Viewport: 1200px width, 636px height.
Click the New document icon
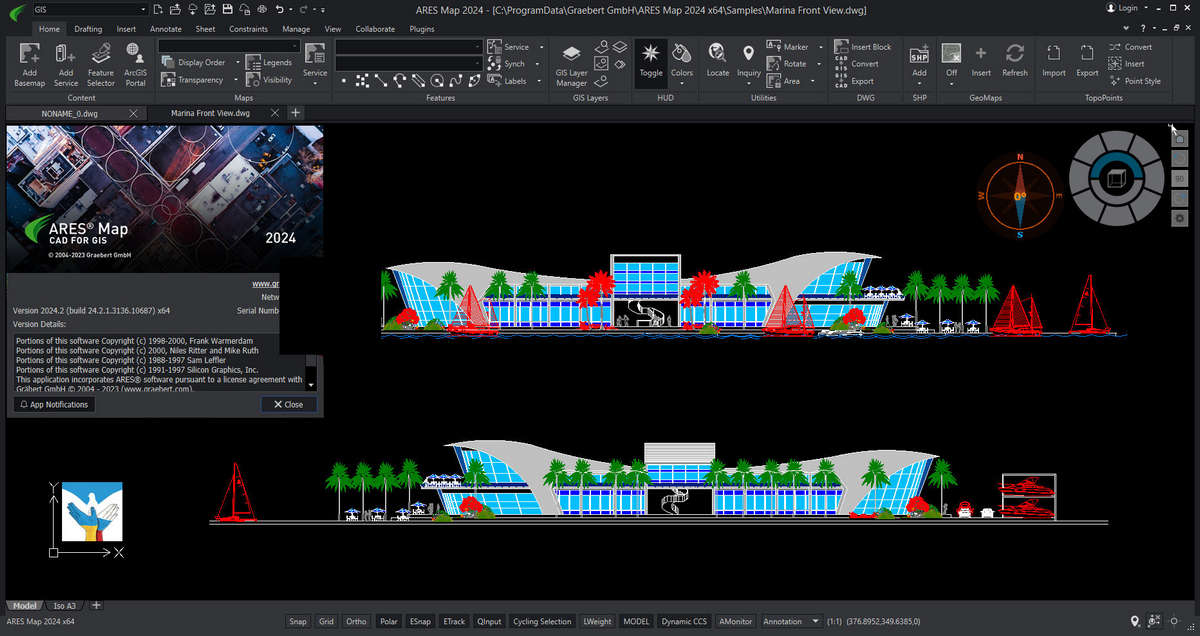[x=158, y=9]
